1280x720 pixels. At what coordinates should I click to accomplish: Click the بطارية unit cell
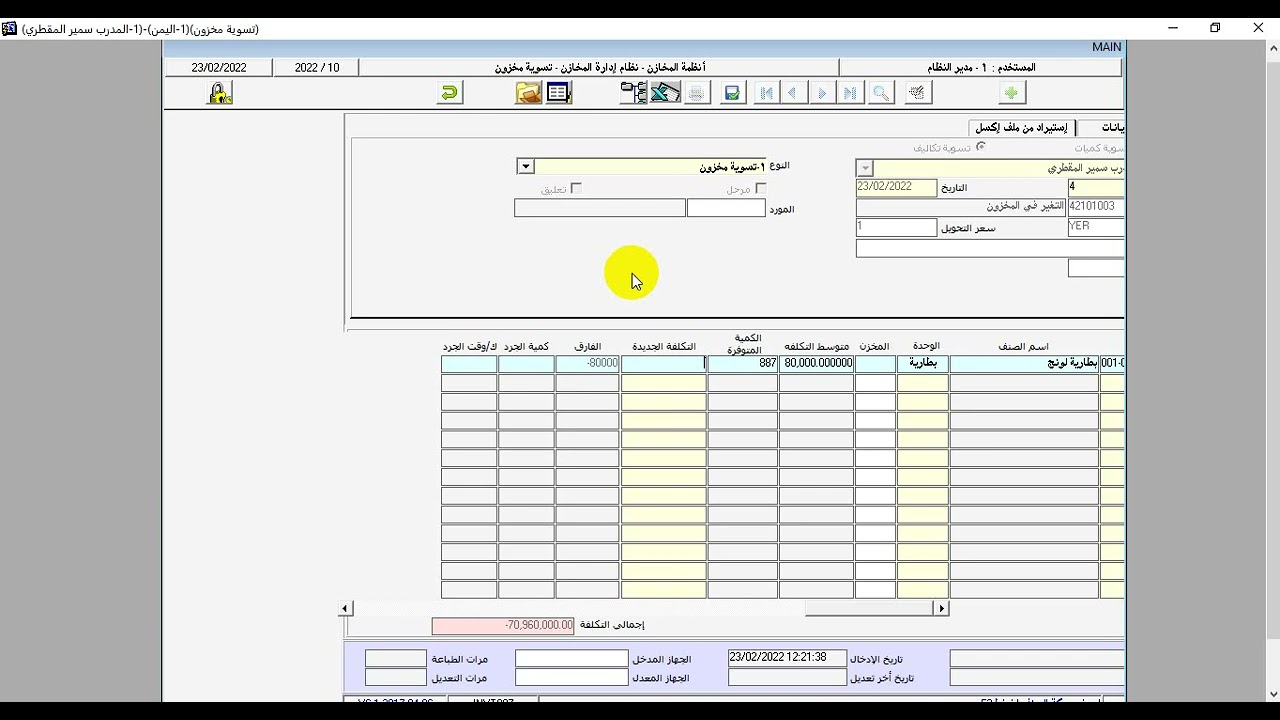(923, 364)
